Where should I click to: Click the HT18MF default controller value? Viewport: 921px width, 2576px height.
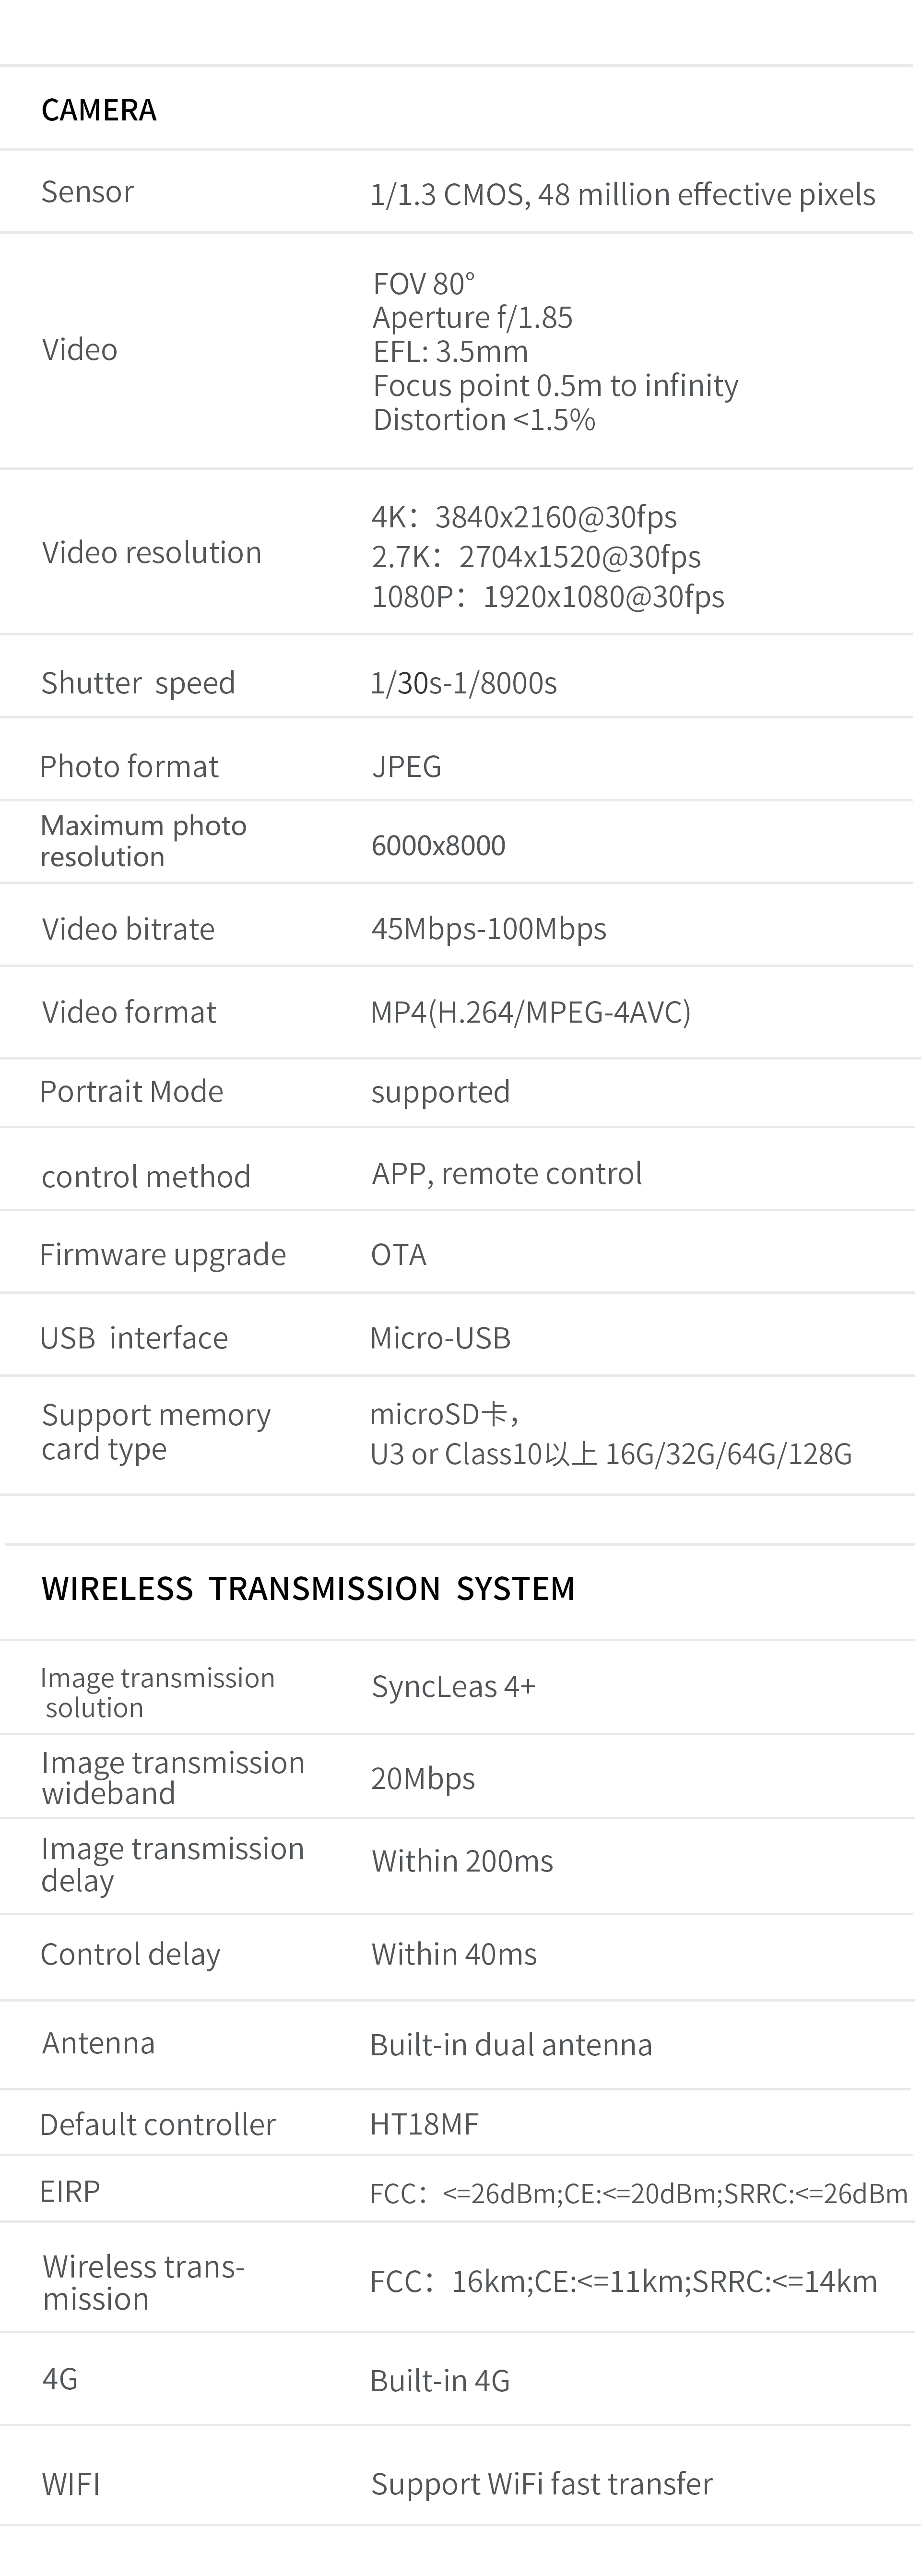click(424, 2124)
